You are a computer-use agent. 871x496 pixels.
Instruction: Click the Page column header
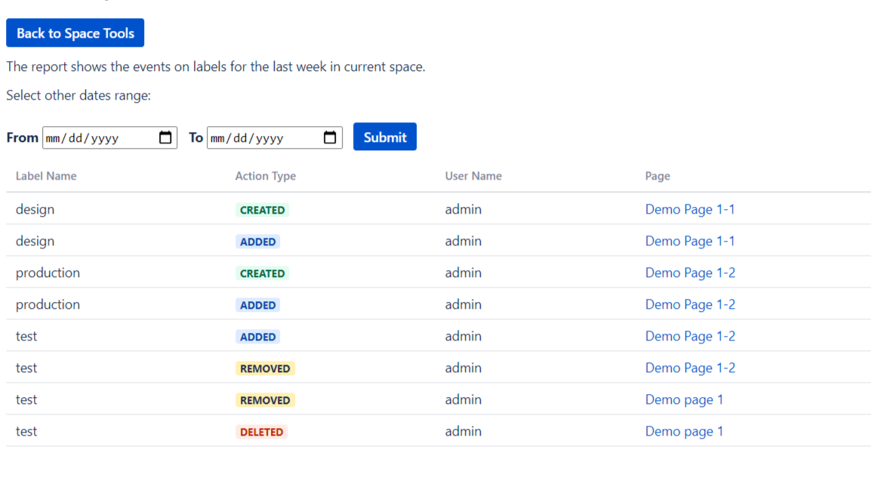coord(657,176)
